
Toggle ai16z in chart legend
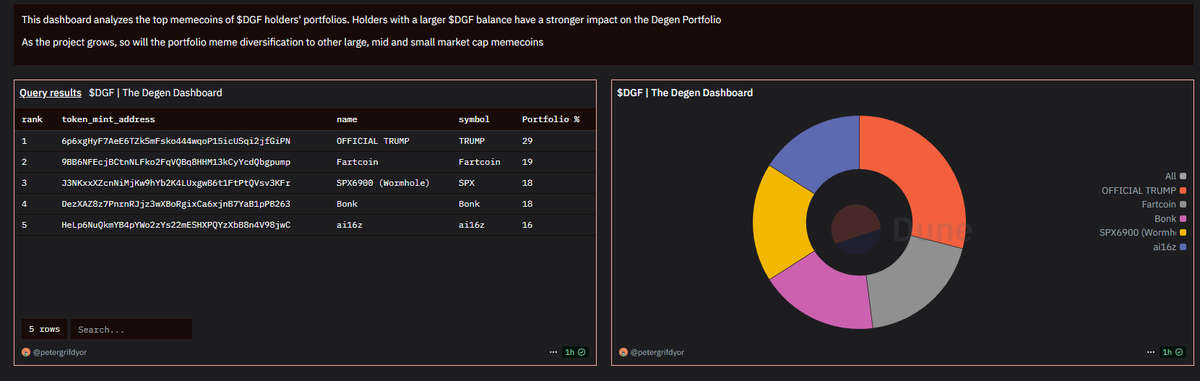click(x=1170, y=247)
